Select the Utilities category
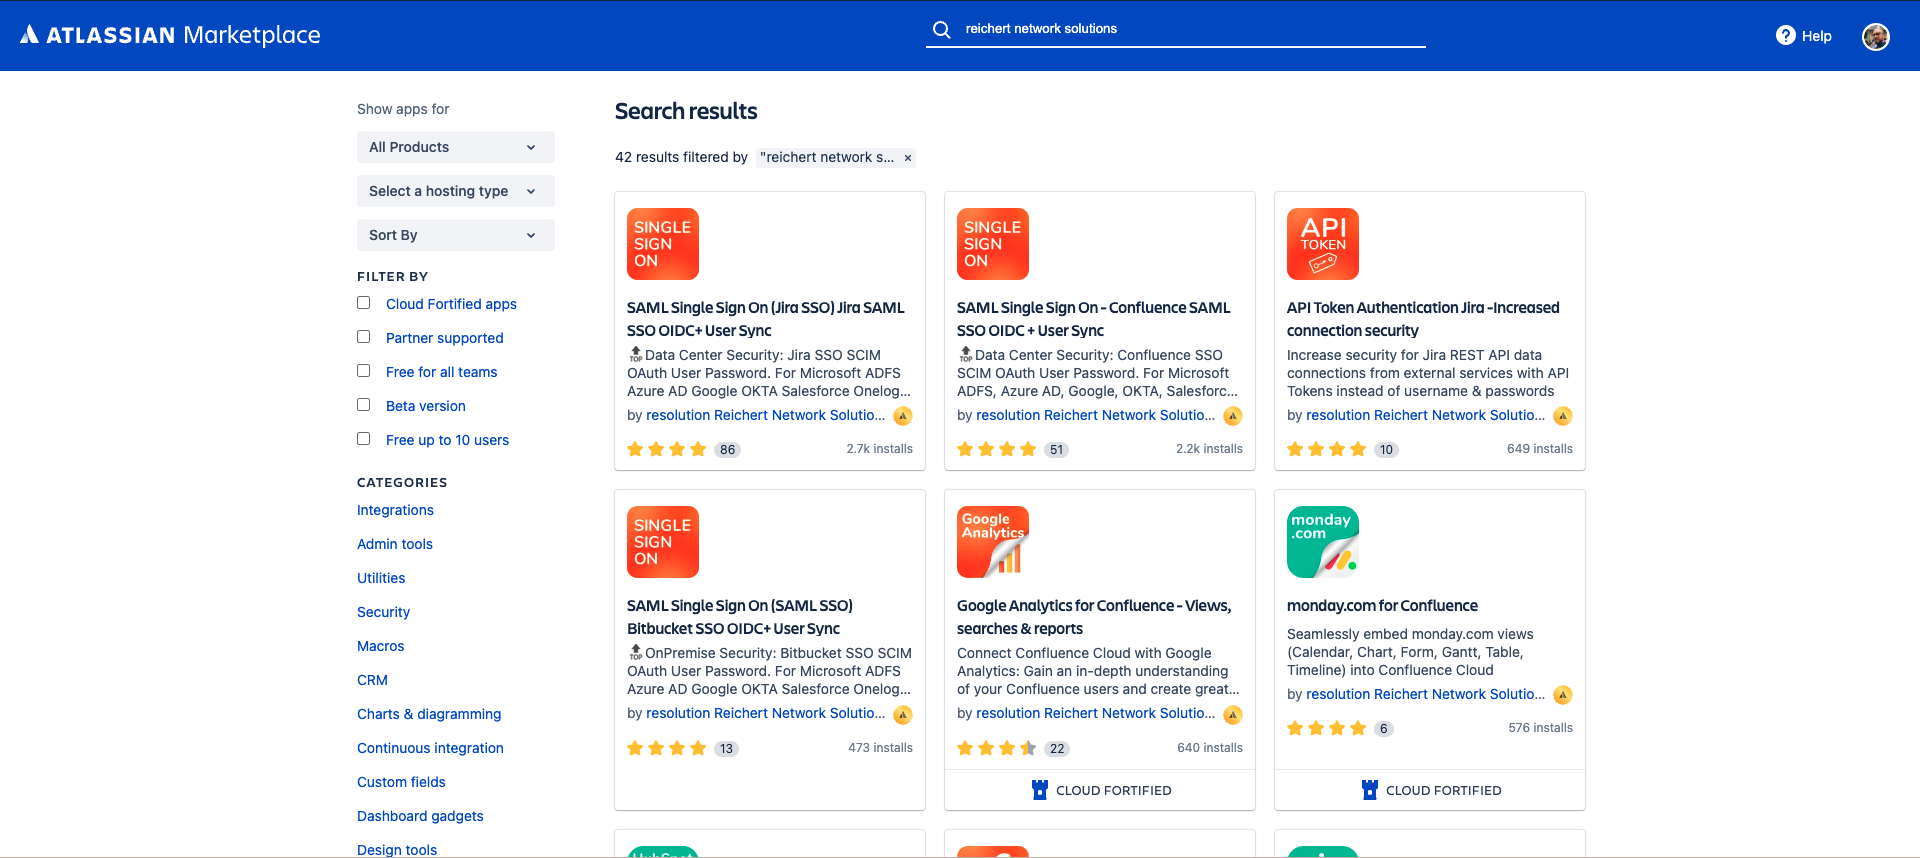The image size is (1920, 858). pos(381,578)
